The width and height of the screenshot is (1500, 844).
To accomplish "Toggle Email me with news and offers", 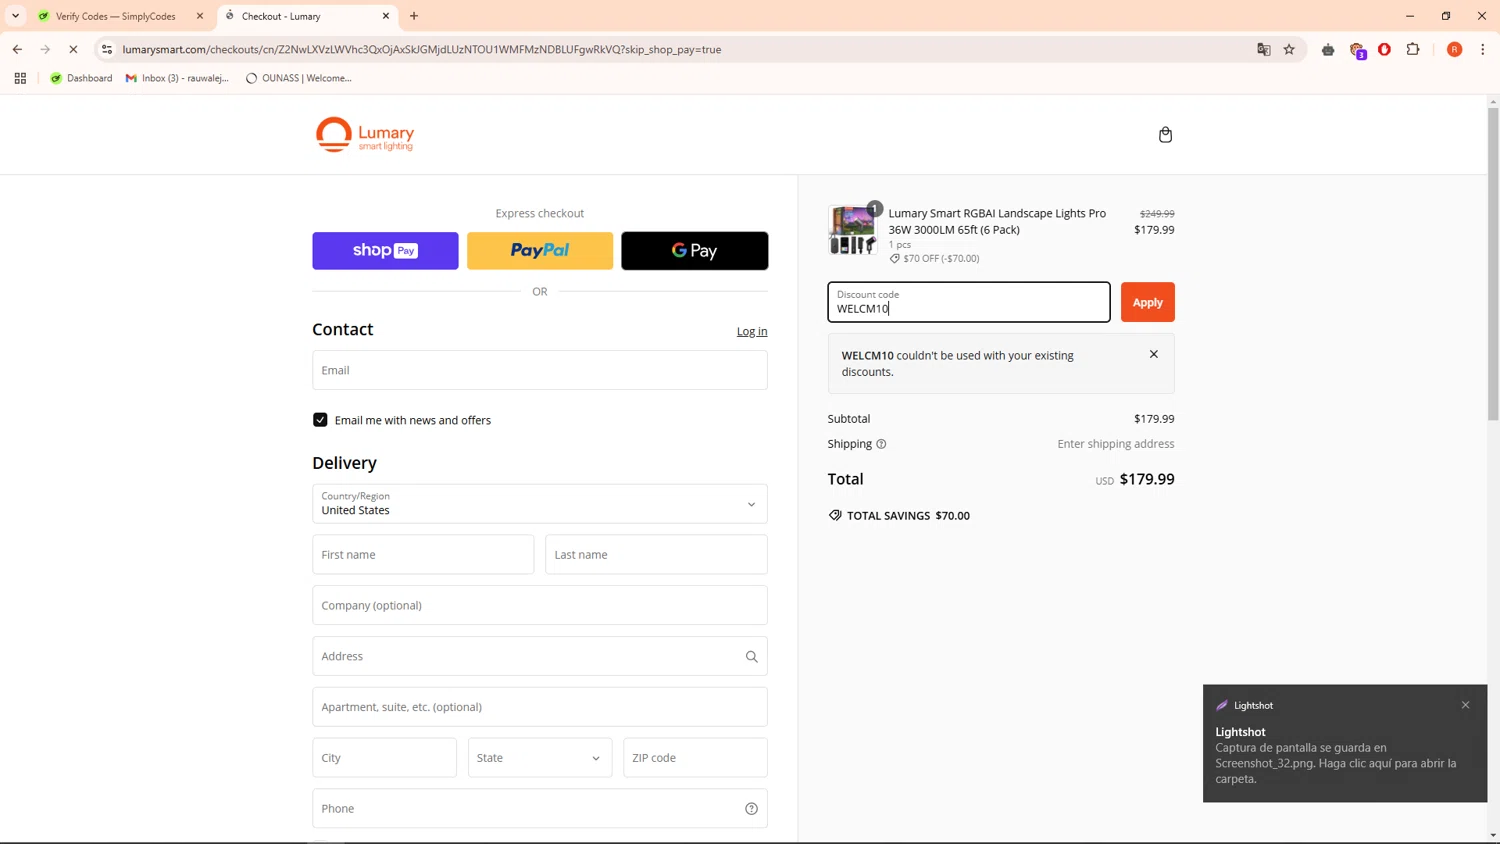I will [x=320, y=420].
